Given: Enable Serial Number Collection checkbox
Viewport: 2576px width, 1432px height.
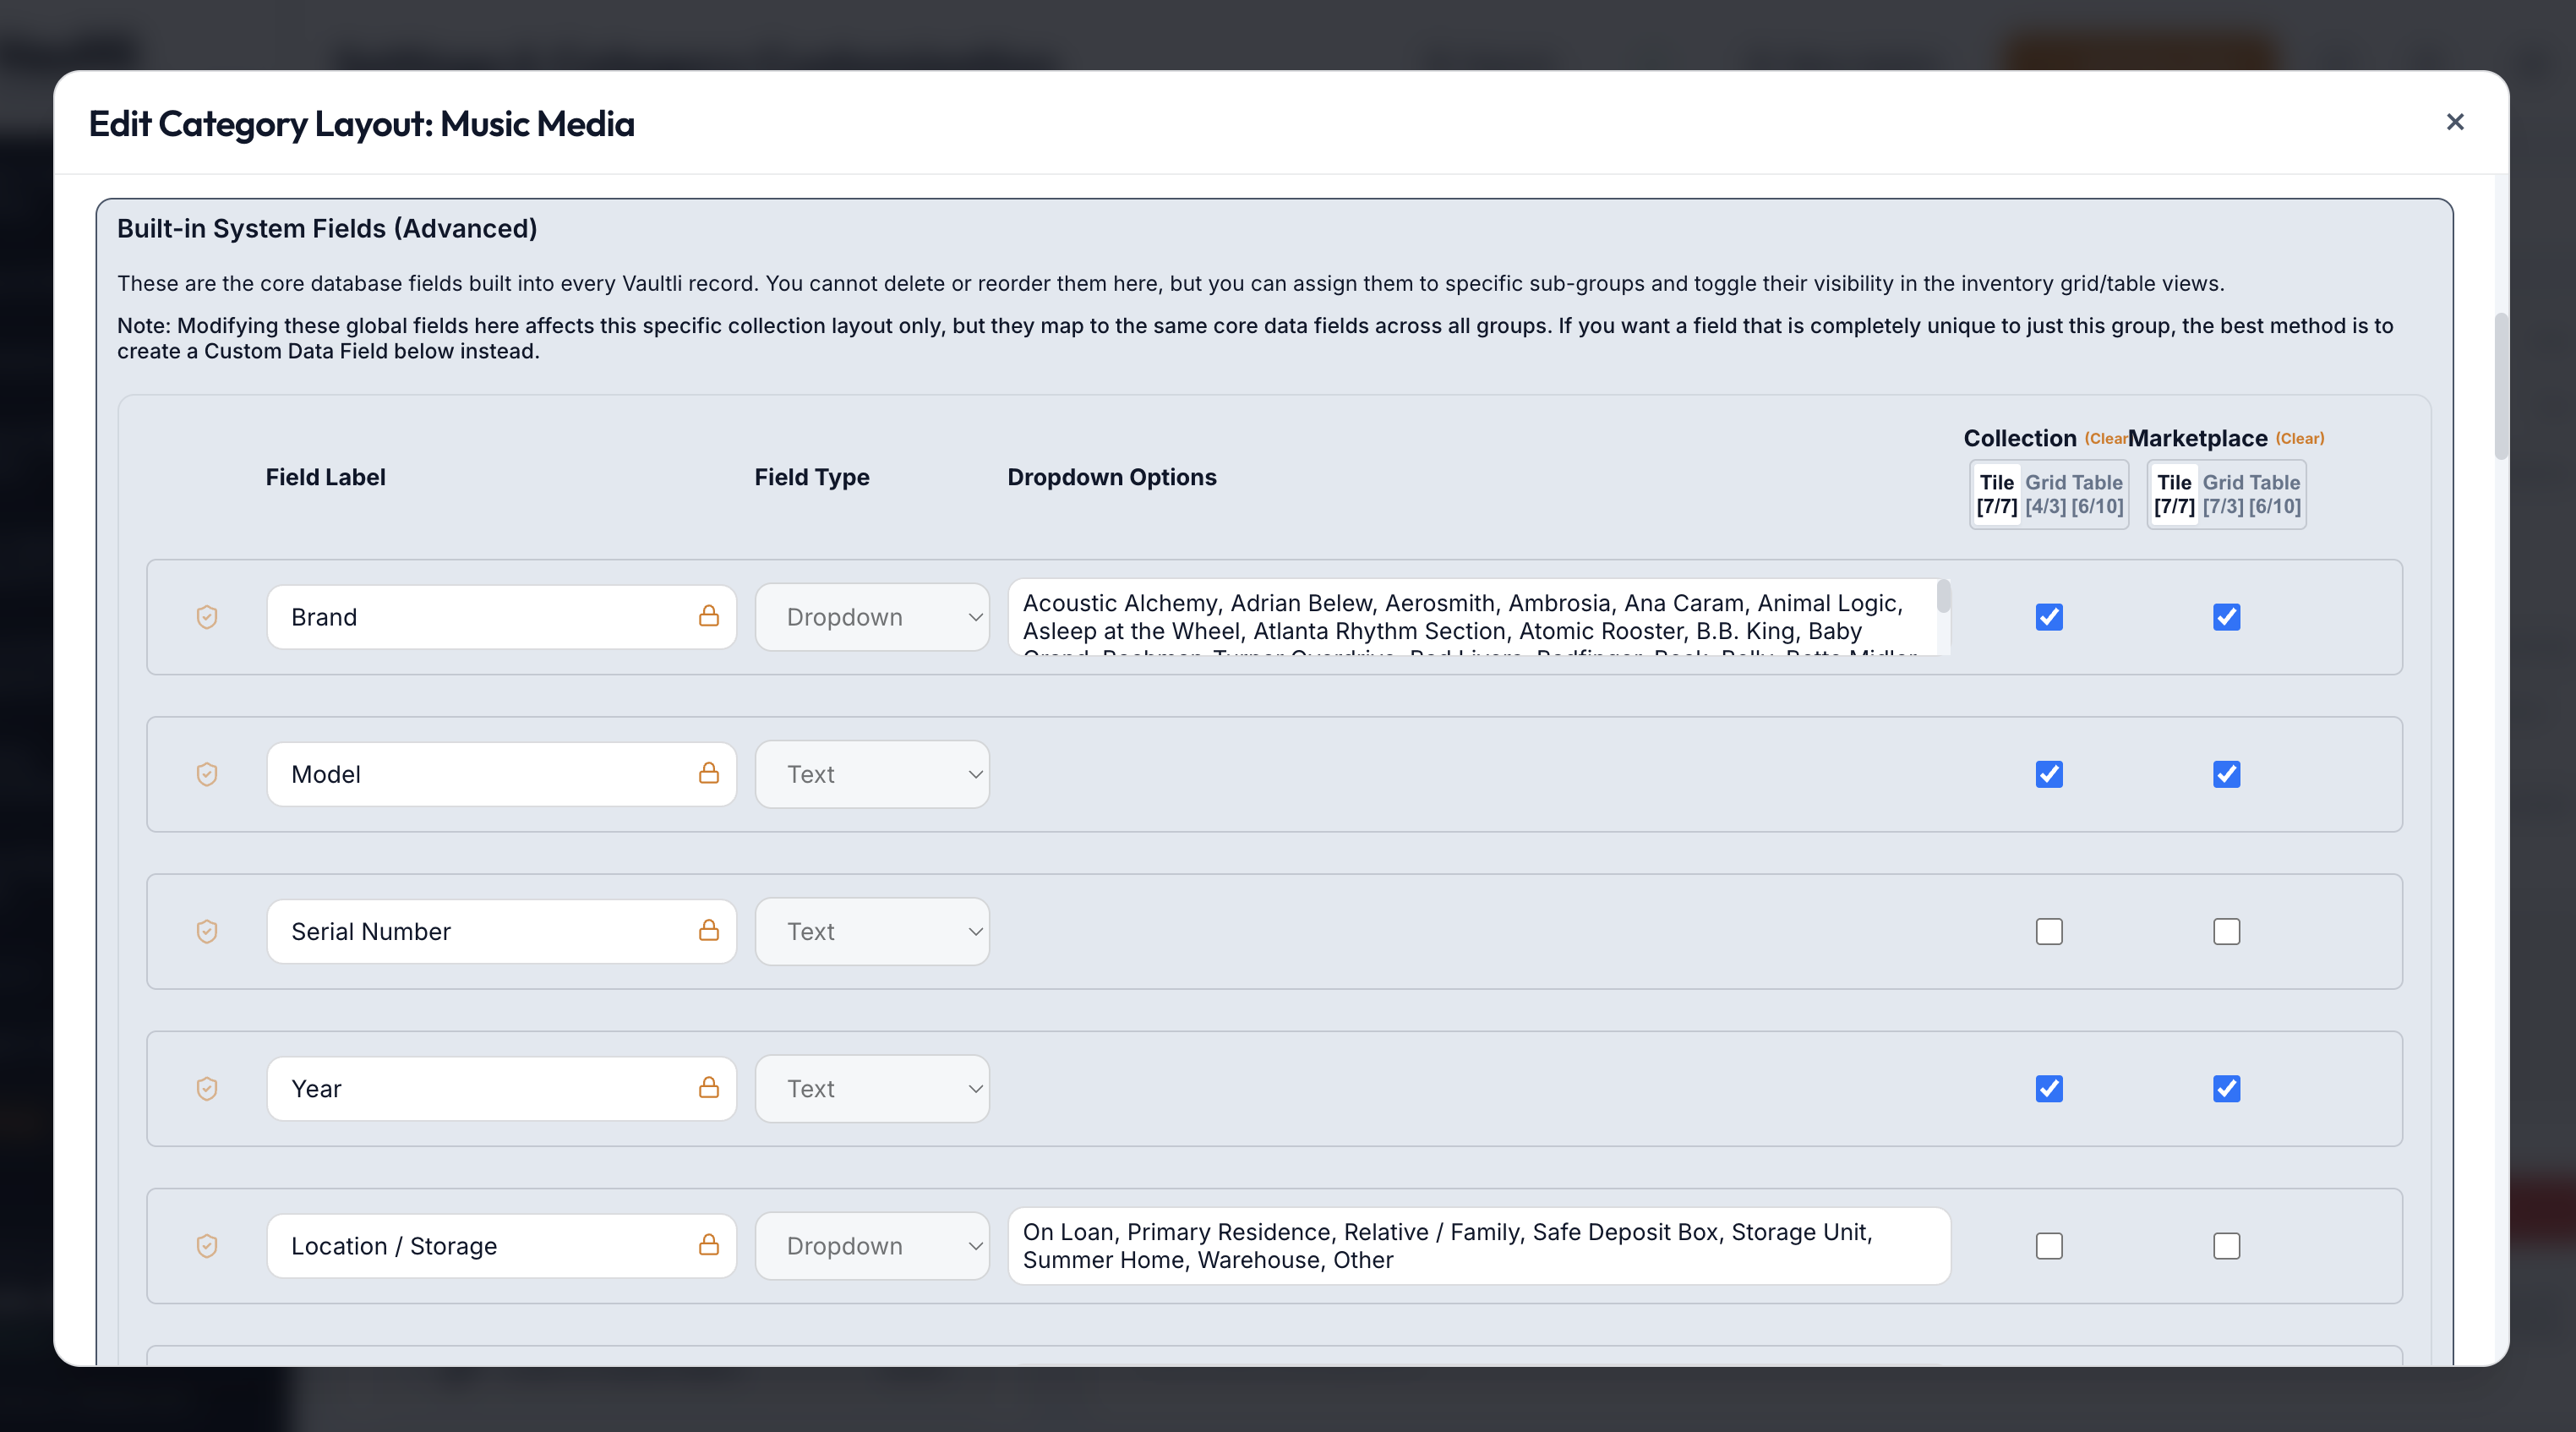Looking at the screenshot, I should pyautogui.click(x=2049, y=931).
